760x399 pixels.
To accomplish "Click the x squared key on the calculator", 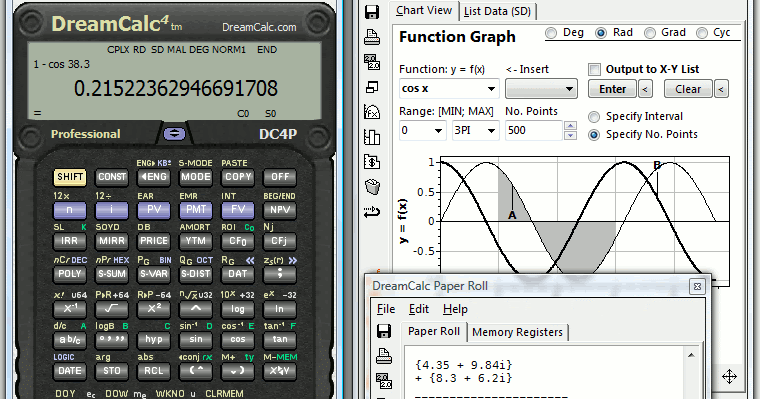I will [x=154, y=309].
